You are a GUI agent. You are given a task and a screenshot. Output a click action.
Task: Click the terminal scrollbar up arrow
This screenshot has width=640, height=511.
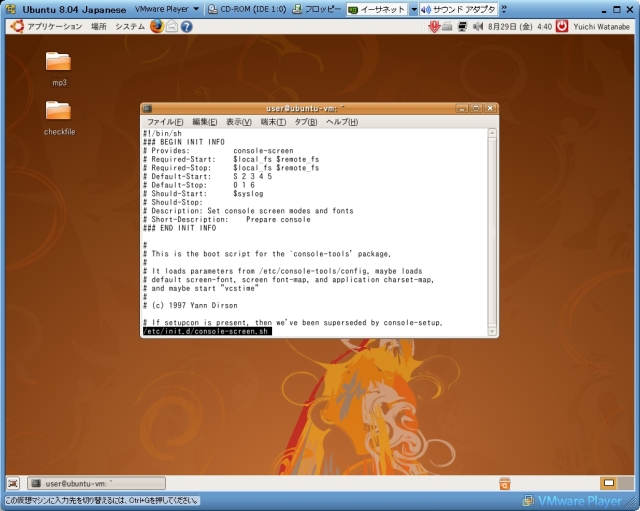[x=492, y=133]
